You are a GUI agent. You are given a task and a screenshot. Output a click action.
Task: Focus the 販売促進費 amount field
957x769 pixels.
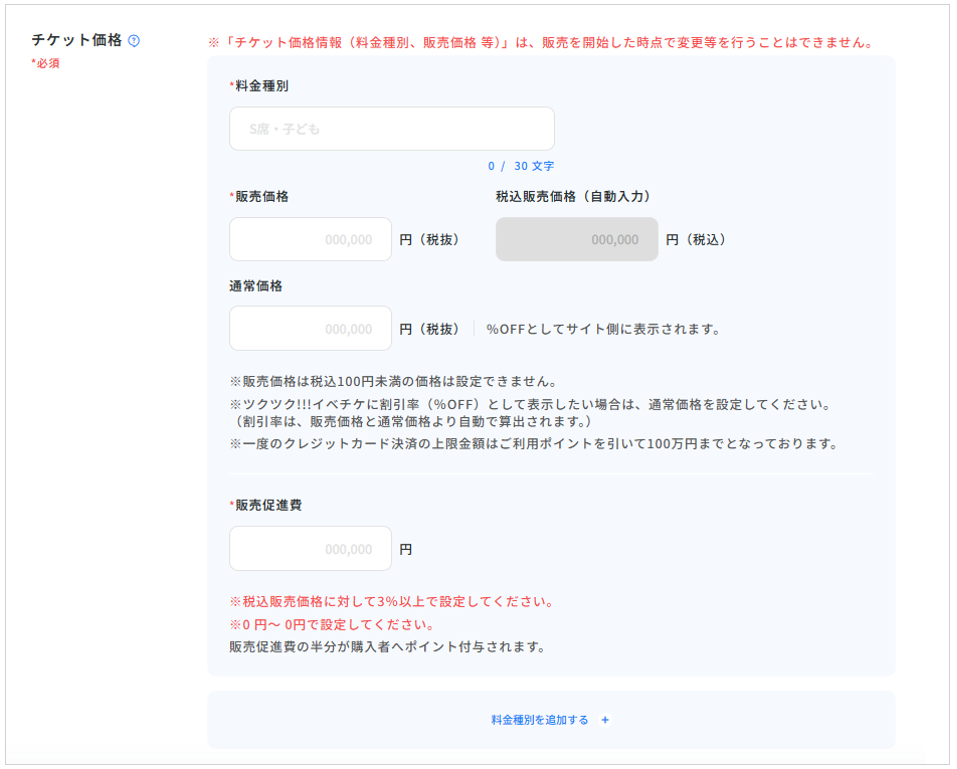pyautogui.click(x=310, y=549)
